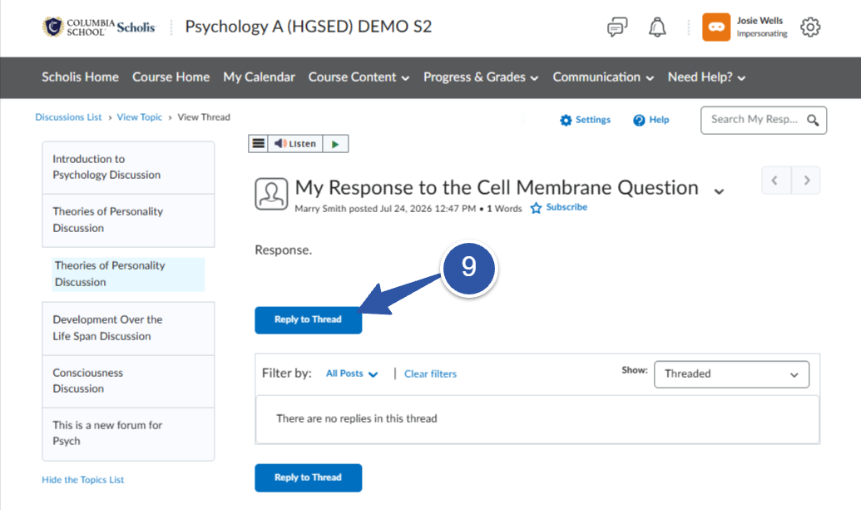Expand the thread title actions chevron

click(719, 192)
